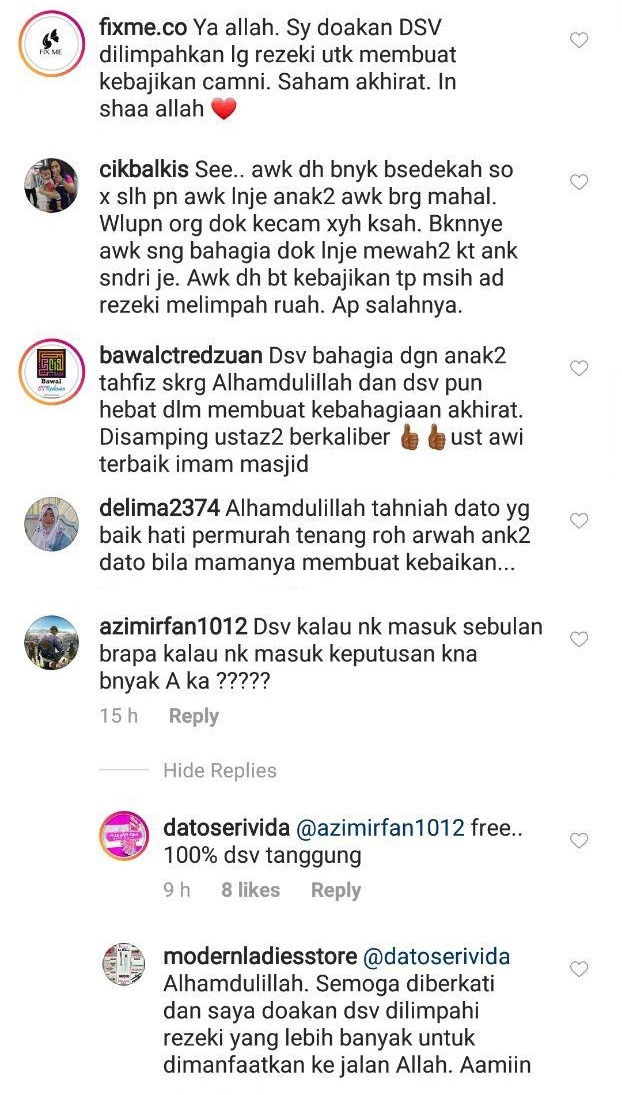Open the @datoserivida mention link
Screen dimensions: 622x1095
click(437, 957)
